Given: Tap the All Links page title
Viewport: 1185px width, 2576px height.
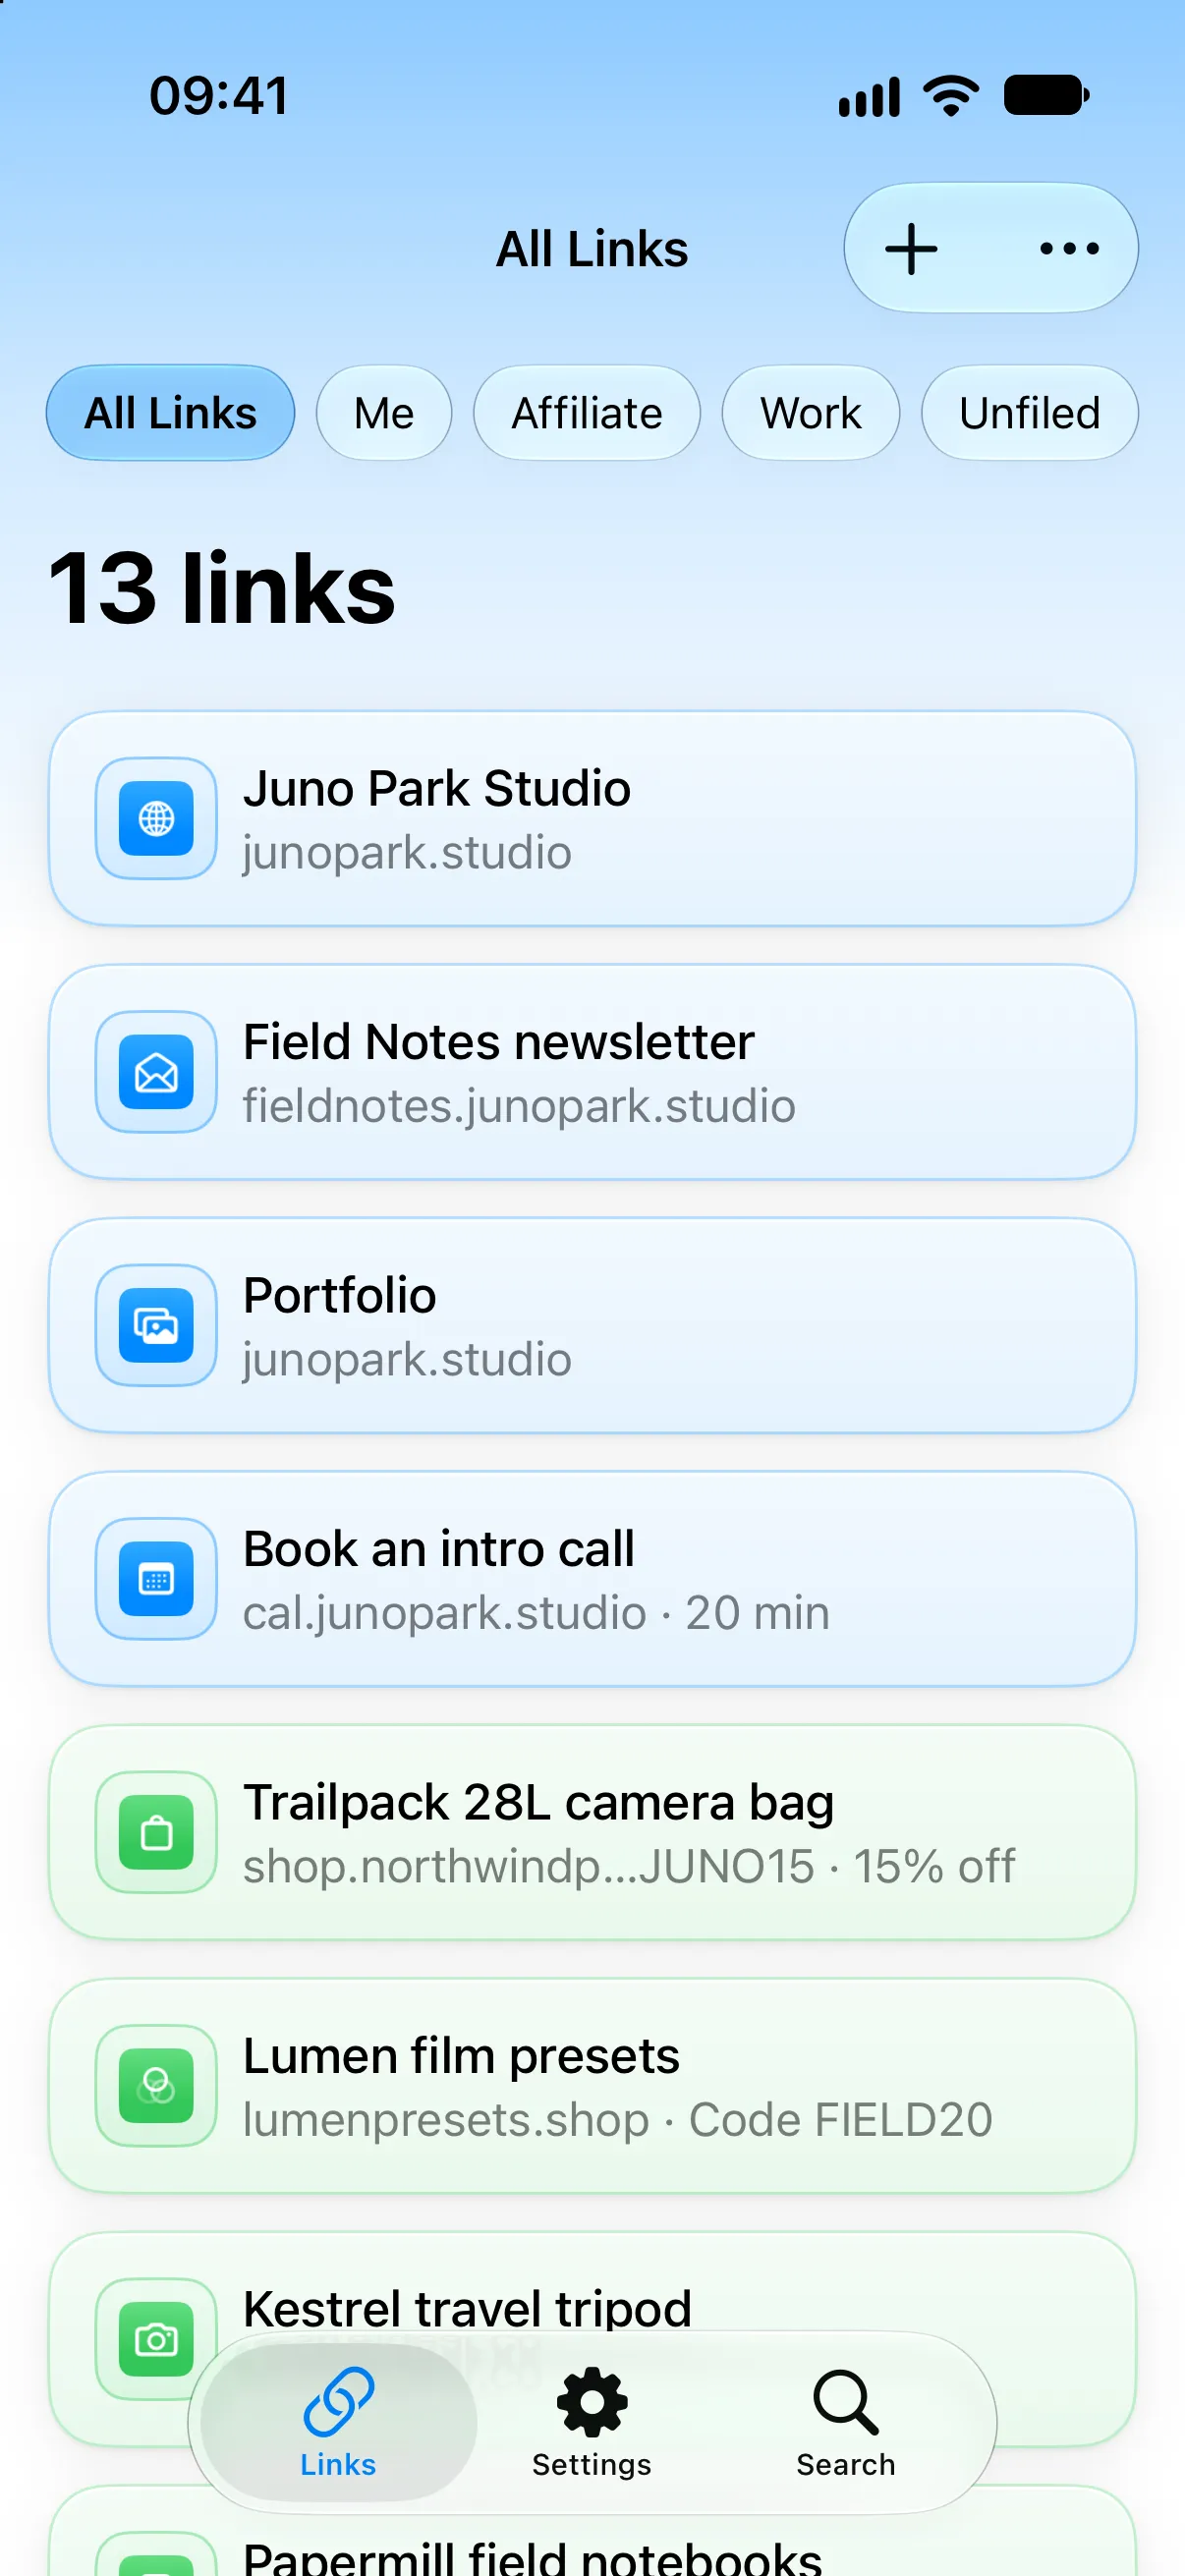Looking at the screenshot, I should pos(592,249).
